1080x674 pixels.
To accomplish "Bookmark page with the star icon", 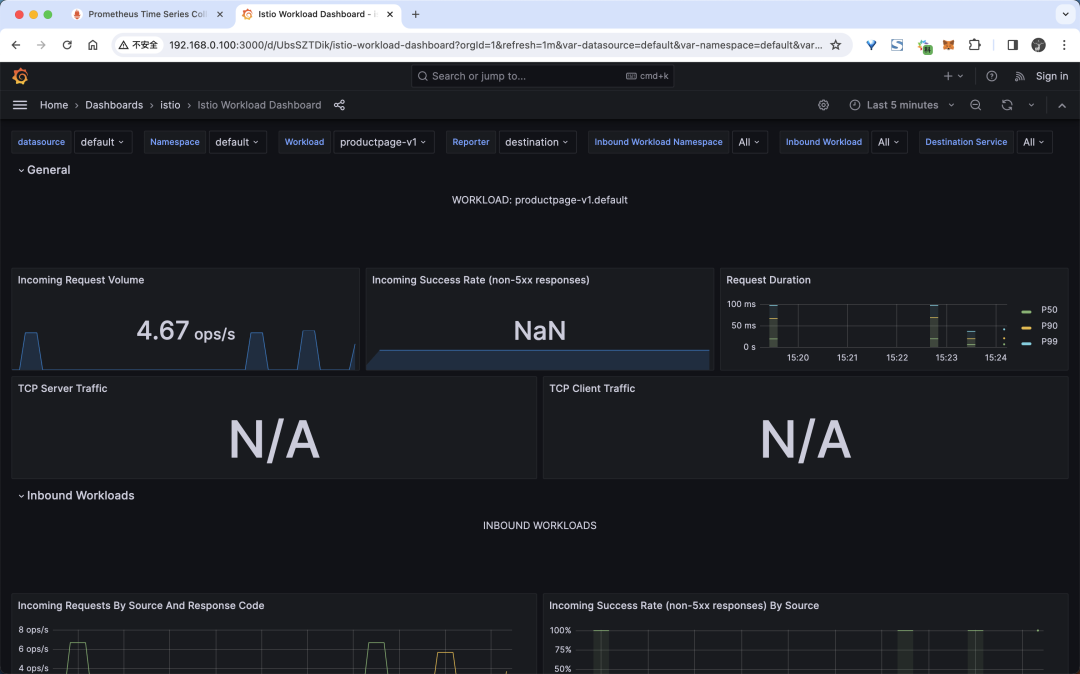I will pos(836,45).
